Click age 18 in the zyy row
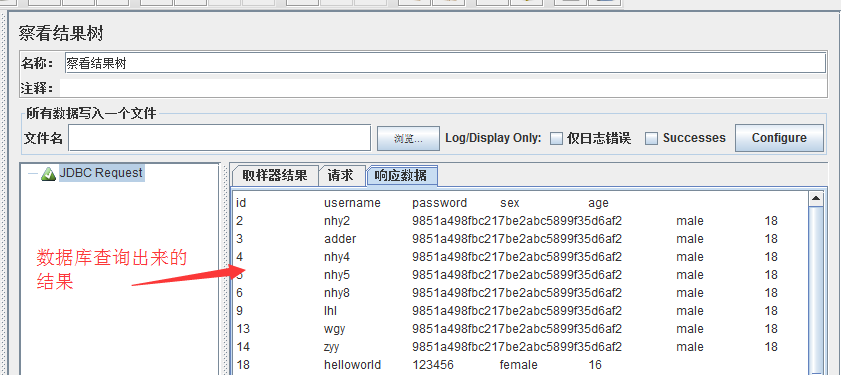Screen dimensions: 841x375 click(x=771, y=347)
